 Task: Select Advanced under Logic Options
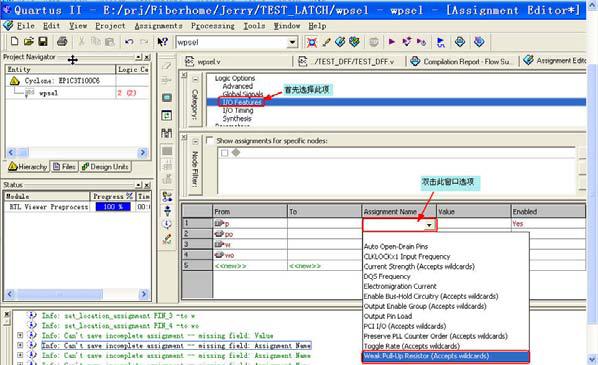[238, 87]
